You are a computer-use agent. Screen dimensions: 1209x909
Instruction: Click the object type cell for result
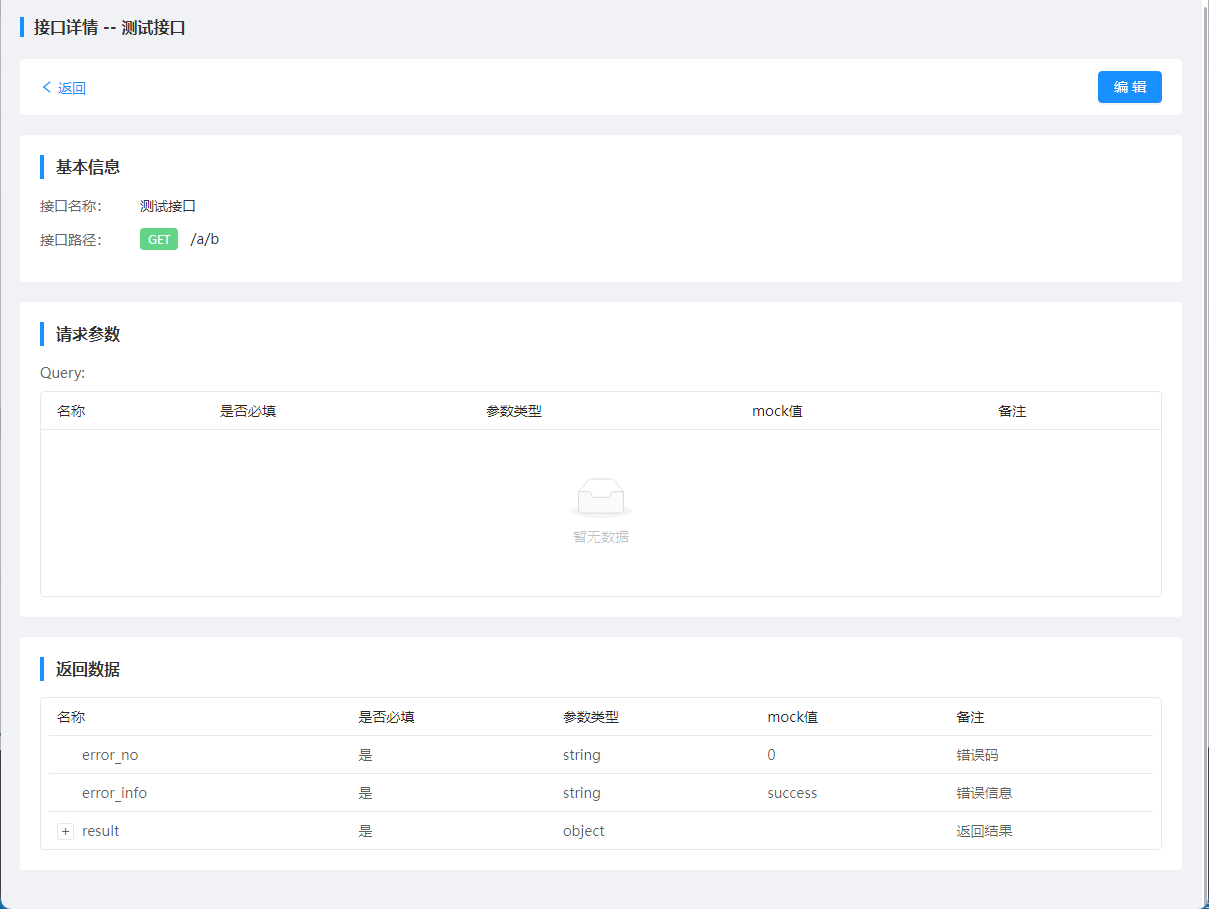point(584,831)
